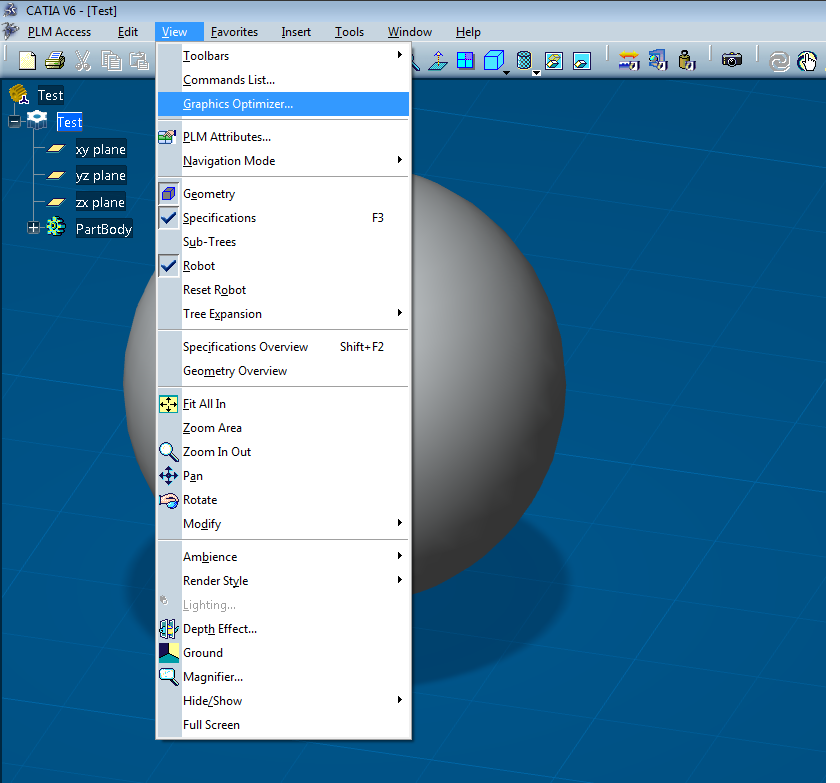Click the Zoom In Out magnifier icon

coord(169,452)
